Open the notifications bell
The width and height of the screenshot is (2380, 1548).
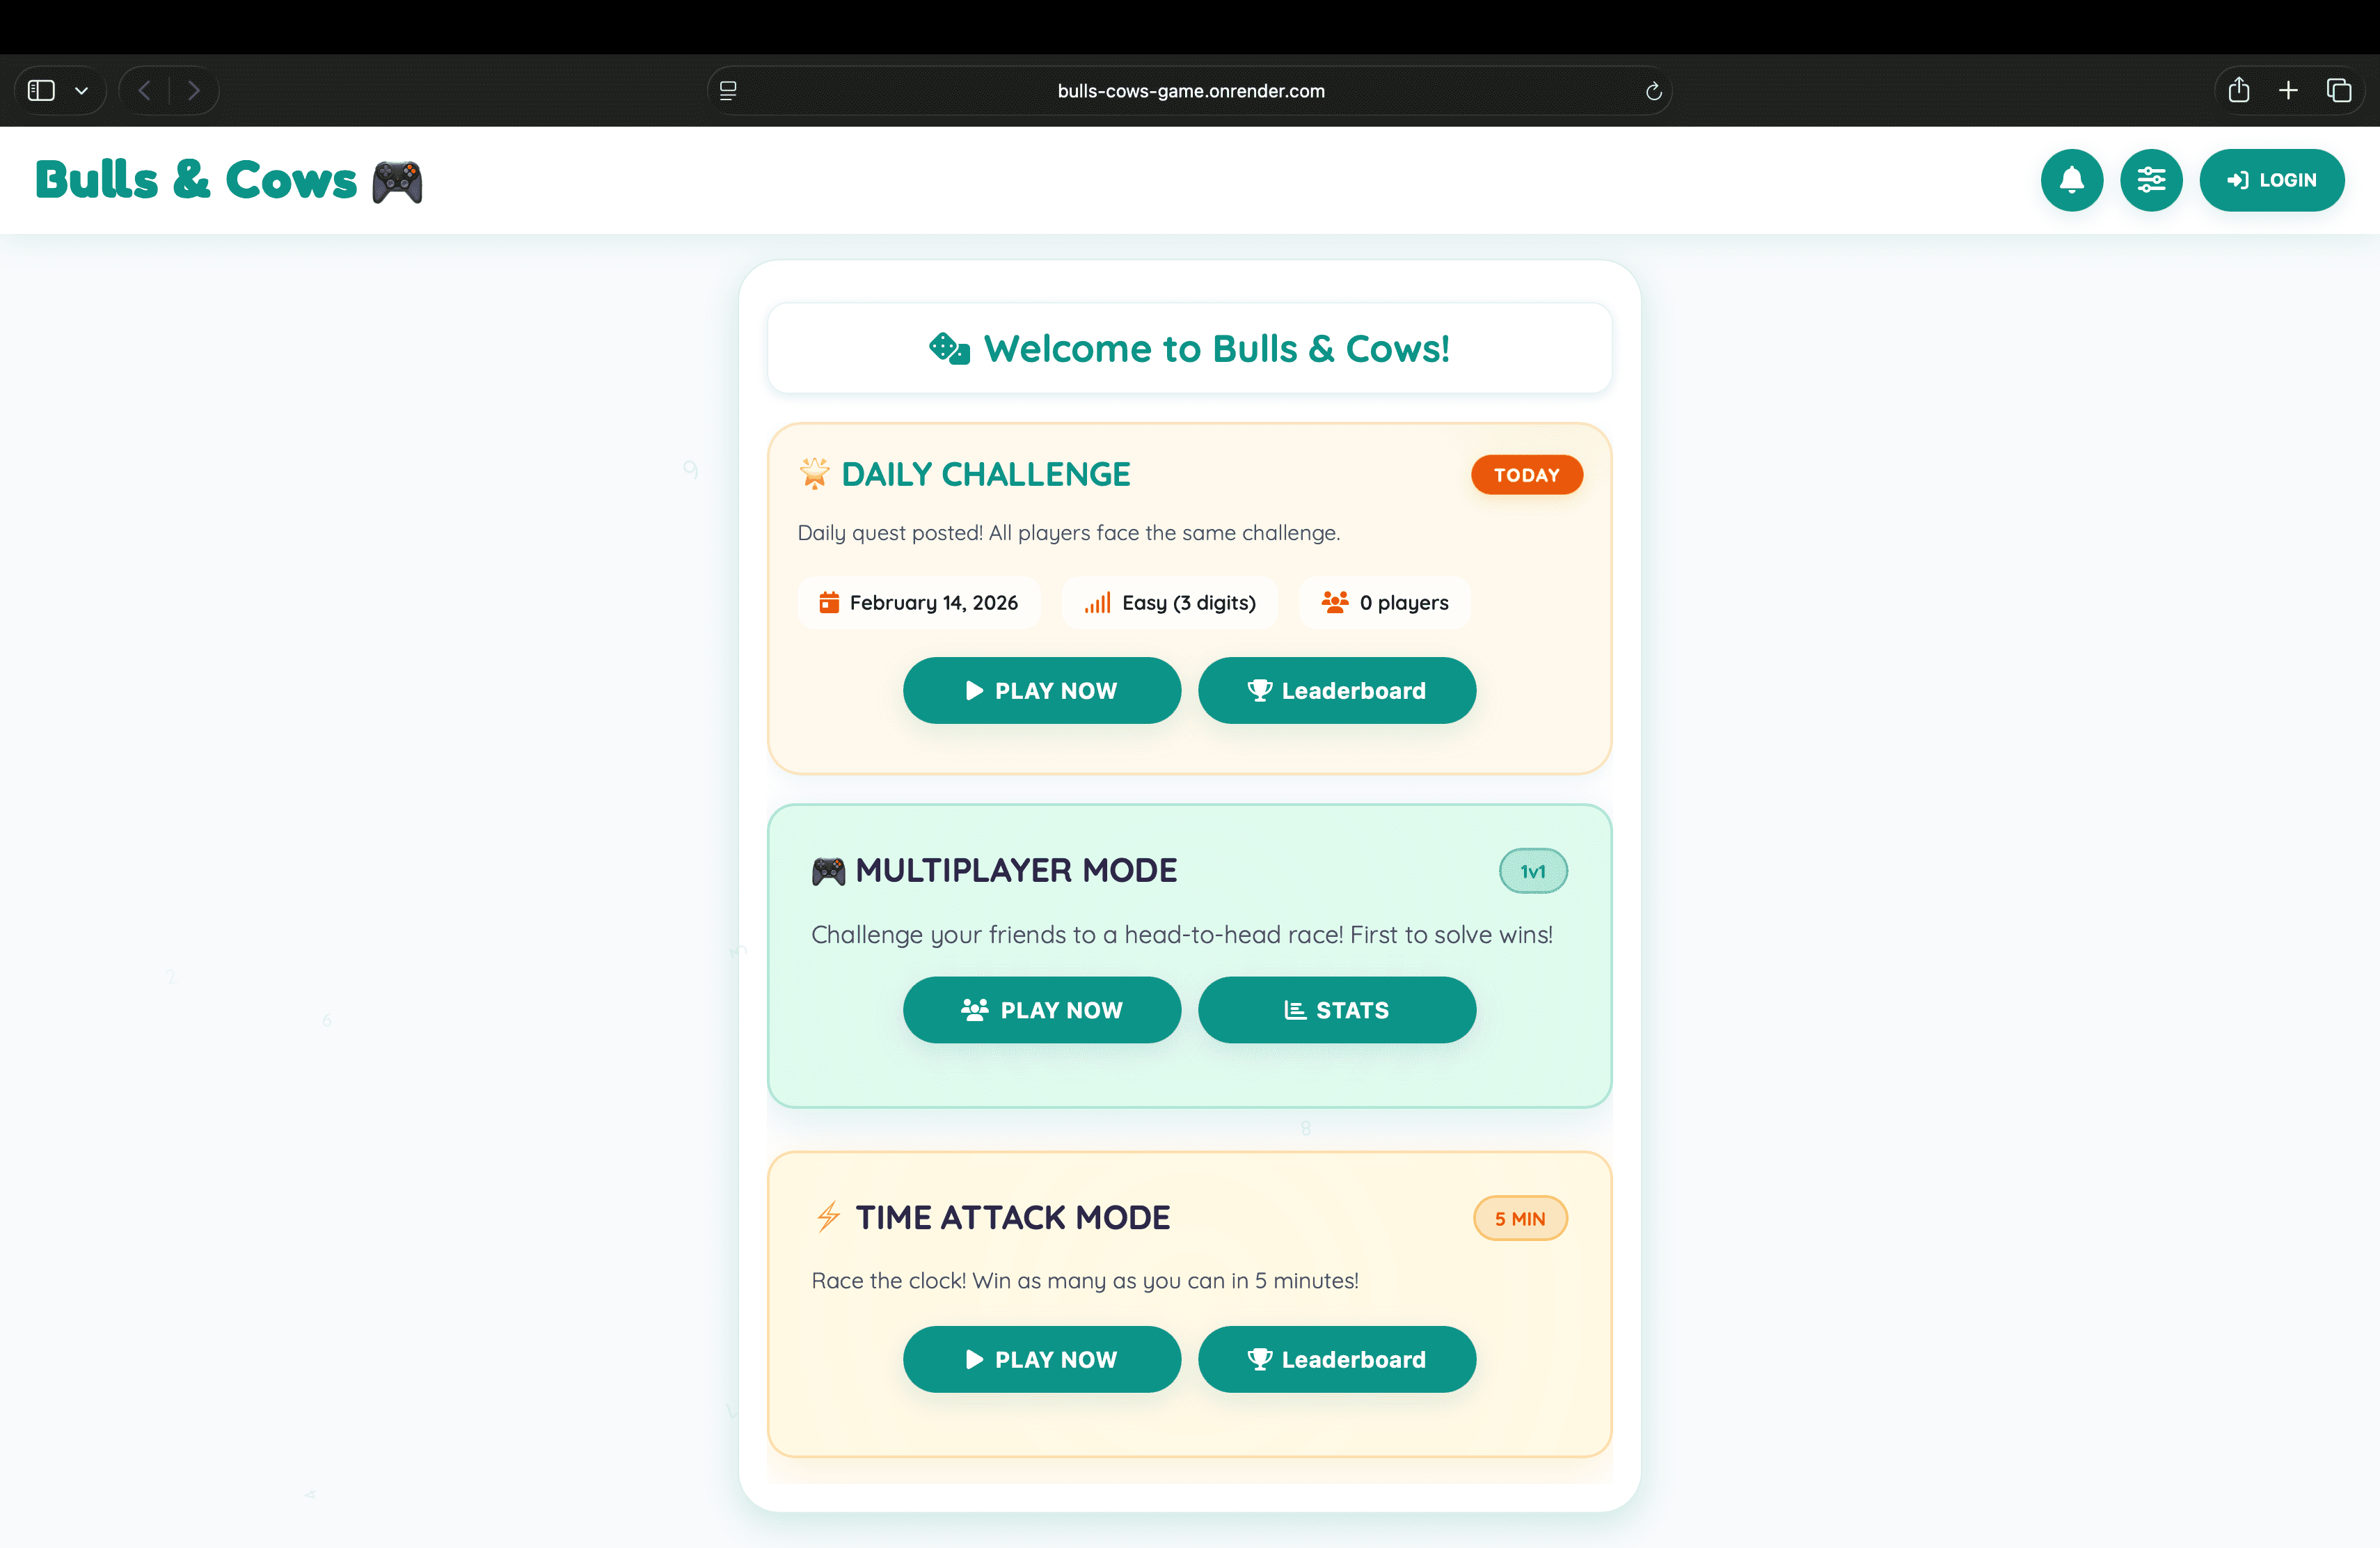click(2071, 180)
